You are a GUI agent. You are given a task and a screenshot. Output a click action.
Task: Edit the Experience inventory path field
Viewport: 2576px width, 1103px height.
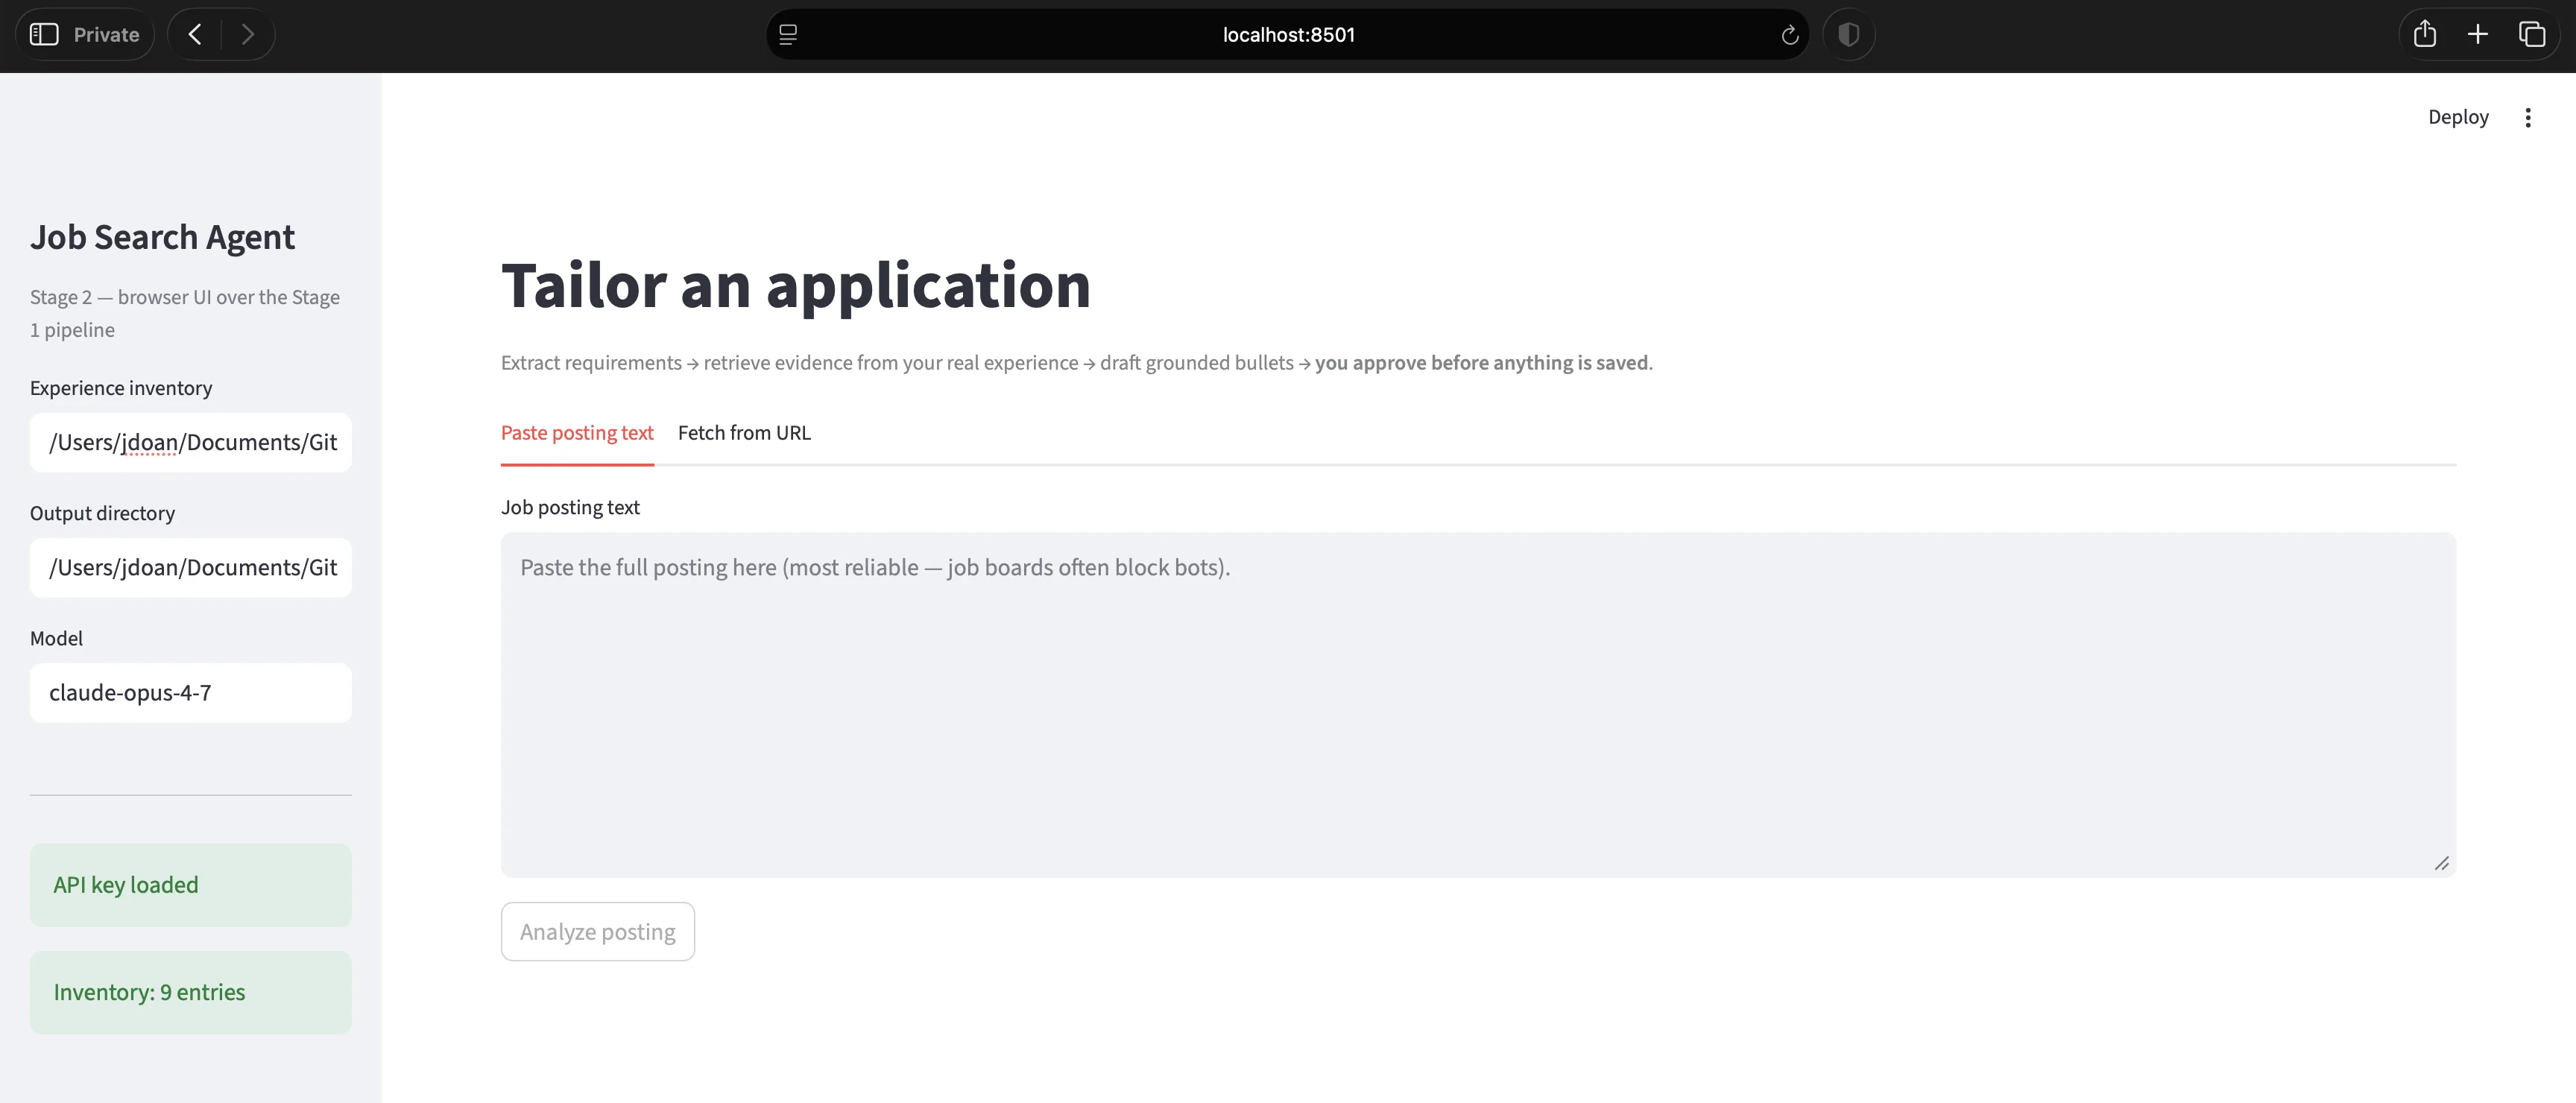(x=191, y=442)
